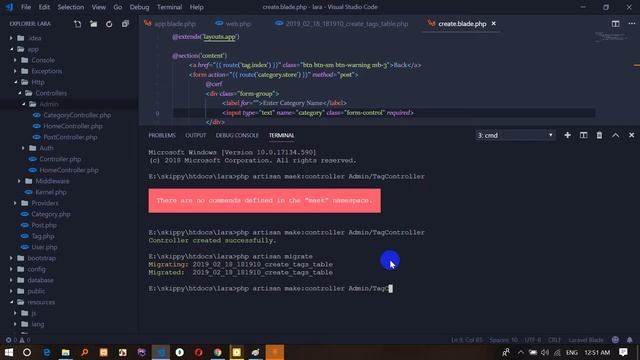Maximize the terminal panel with up chevron
Screen dimensions: 640x360
pos(616,135)
